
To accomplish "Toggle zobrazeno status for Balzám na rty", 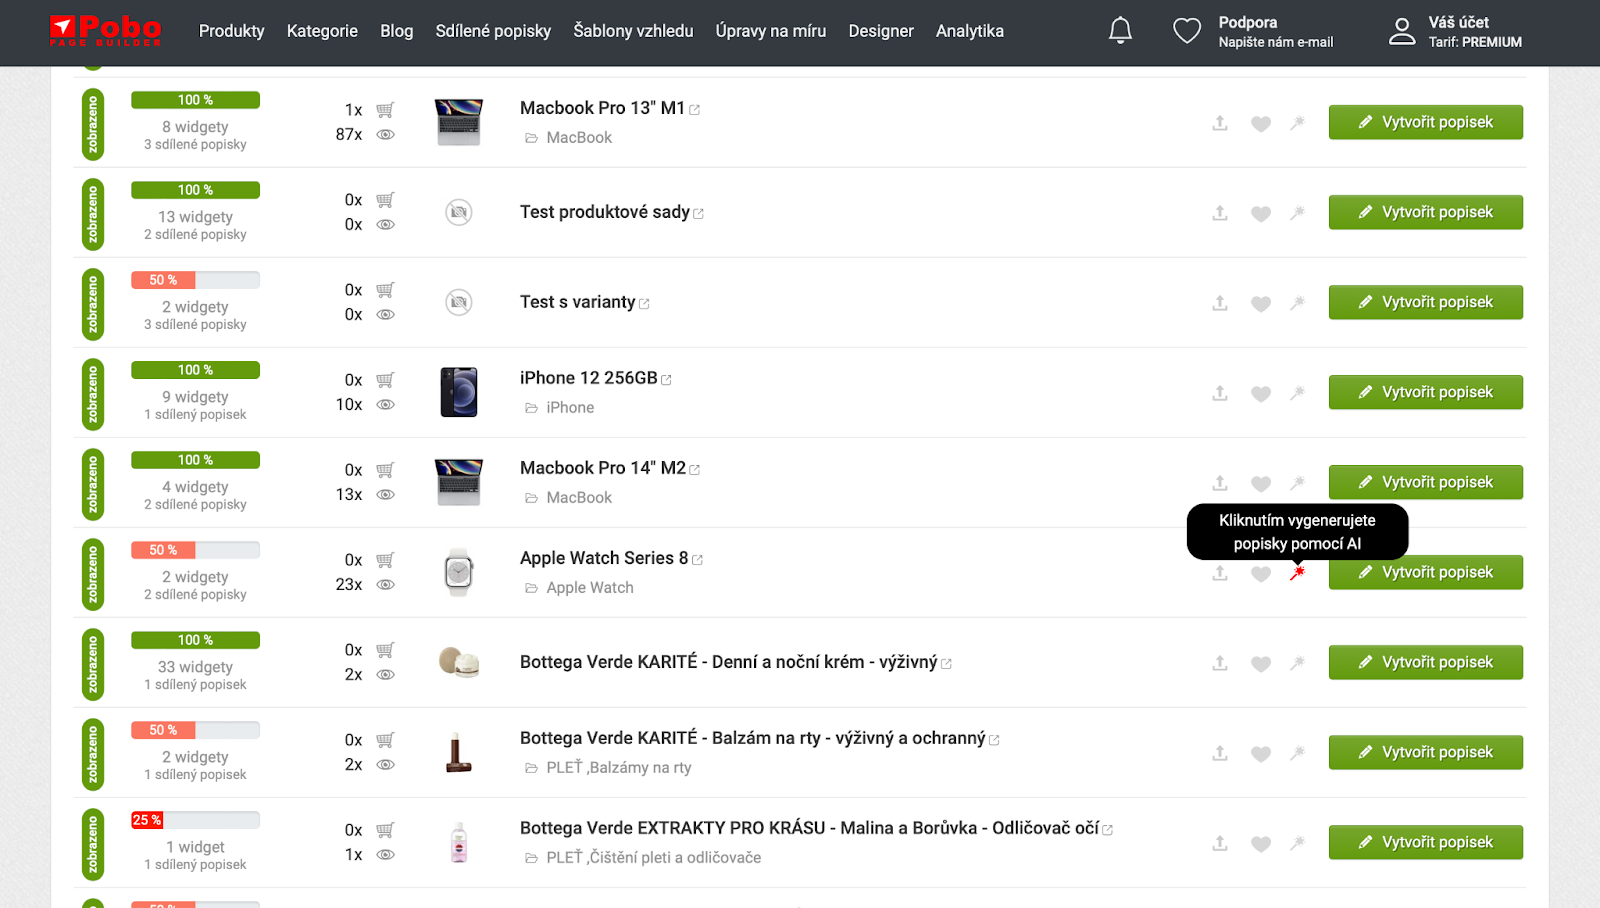I will (93, 754).
